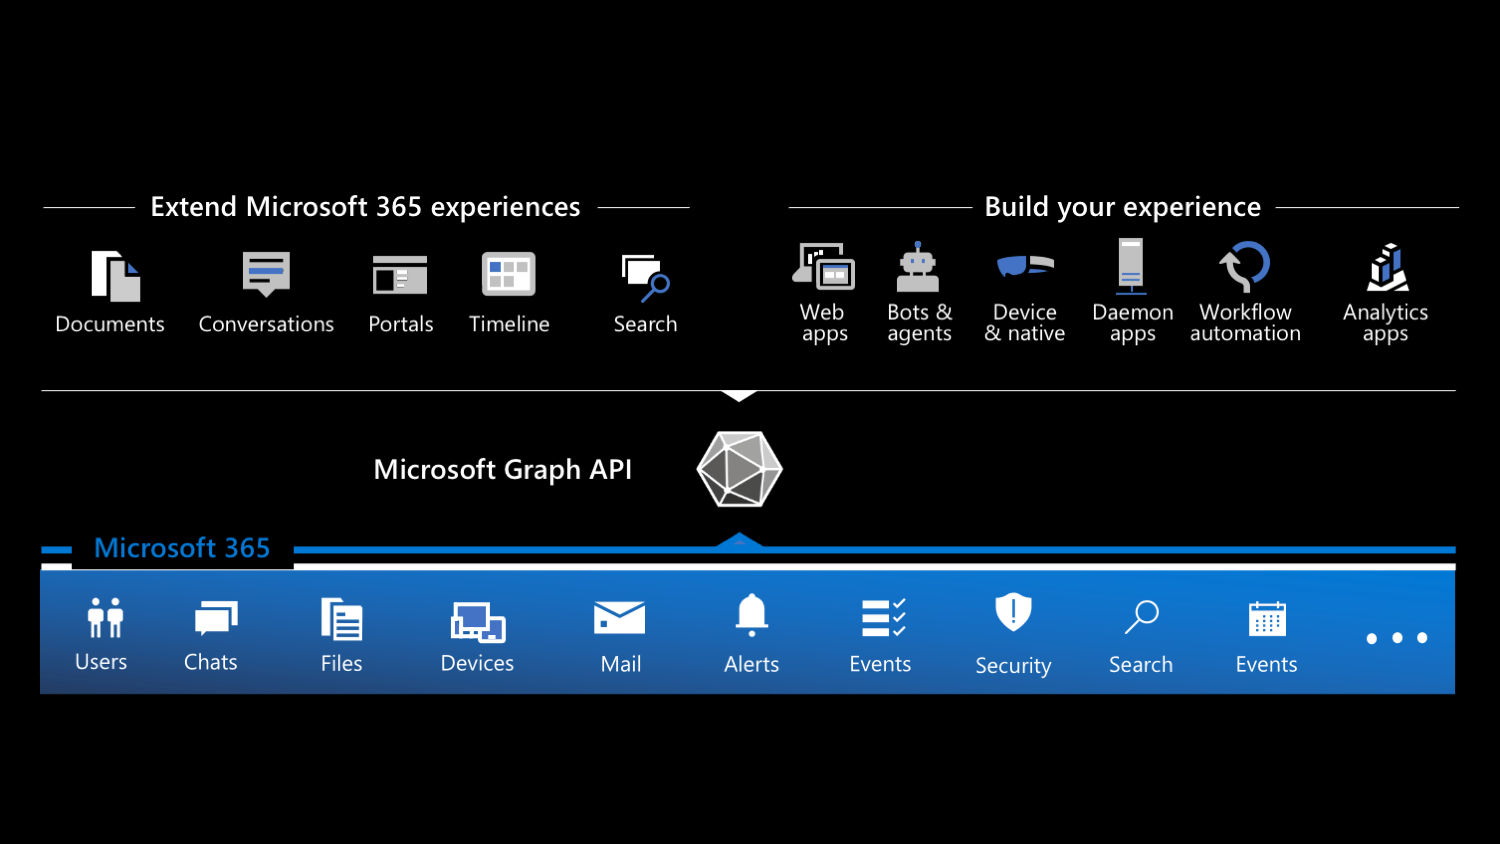
Task: Select the Security shield icon
Action: (1012, 614)
